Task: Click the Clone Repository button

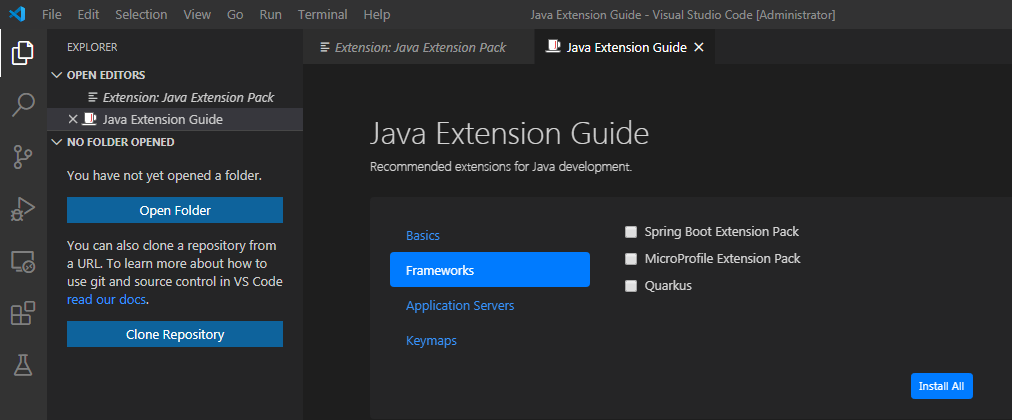Action: coord(175,334)
